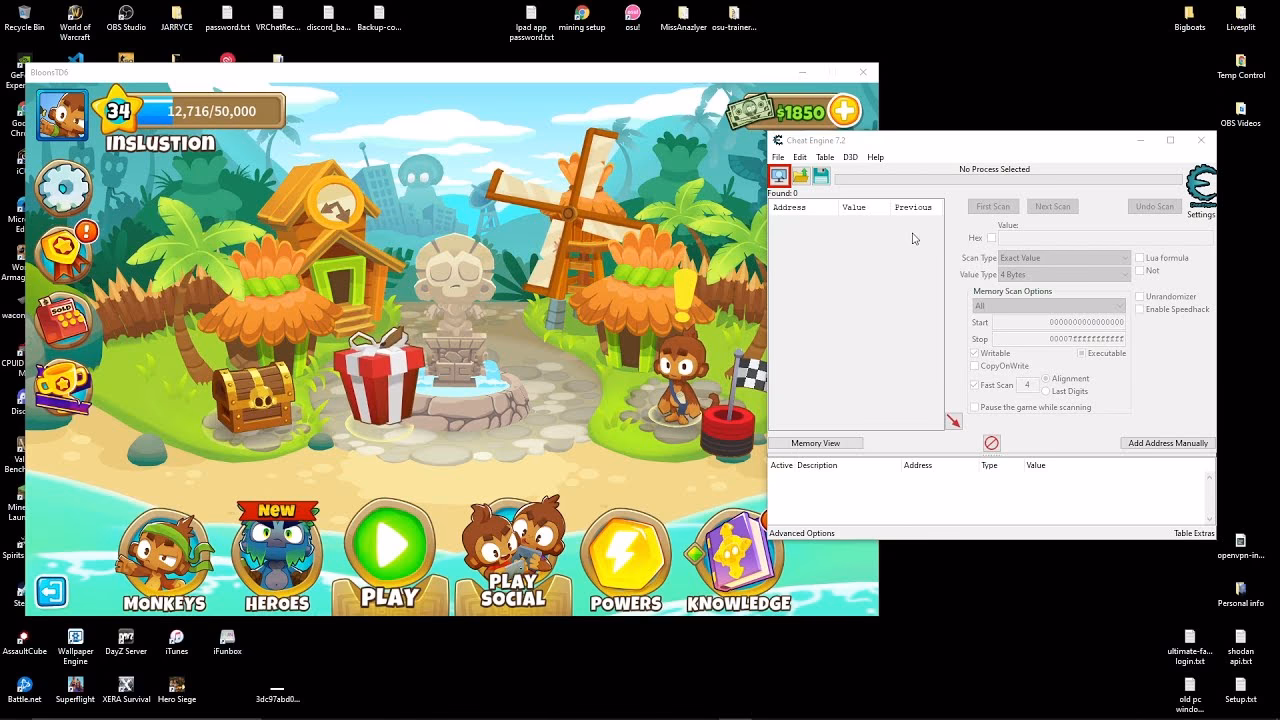Select the Recycle Bin desktop icon
1280x720 pixels.
(x=24, y=17)
